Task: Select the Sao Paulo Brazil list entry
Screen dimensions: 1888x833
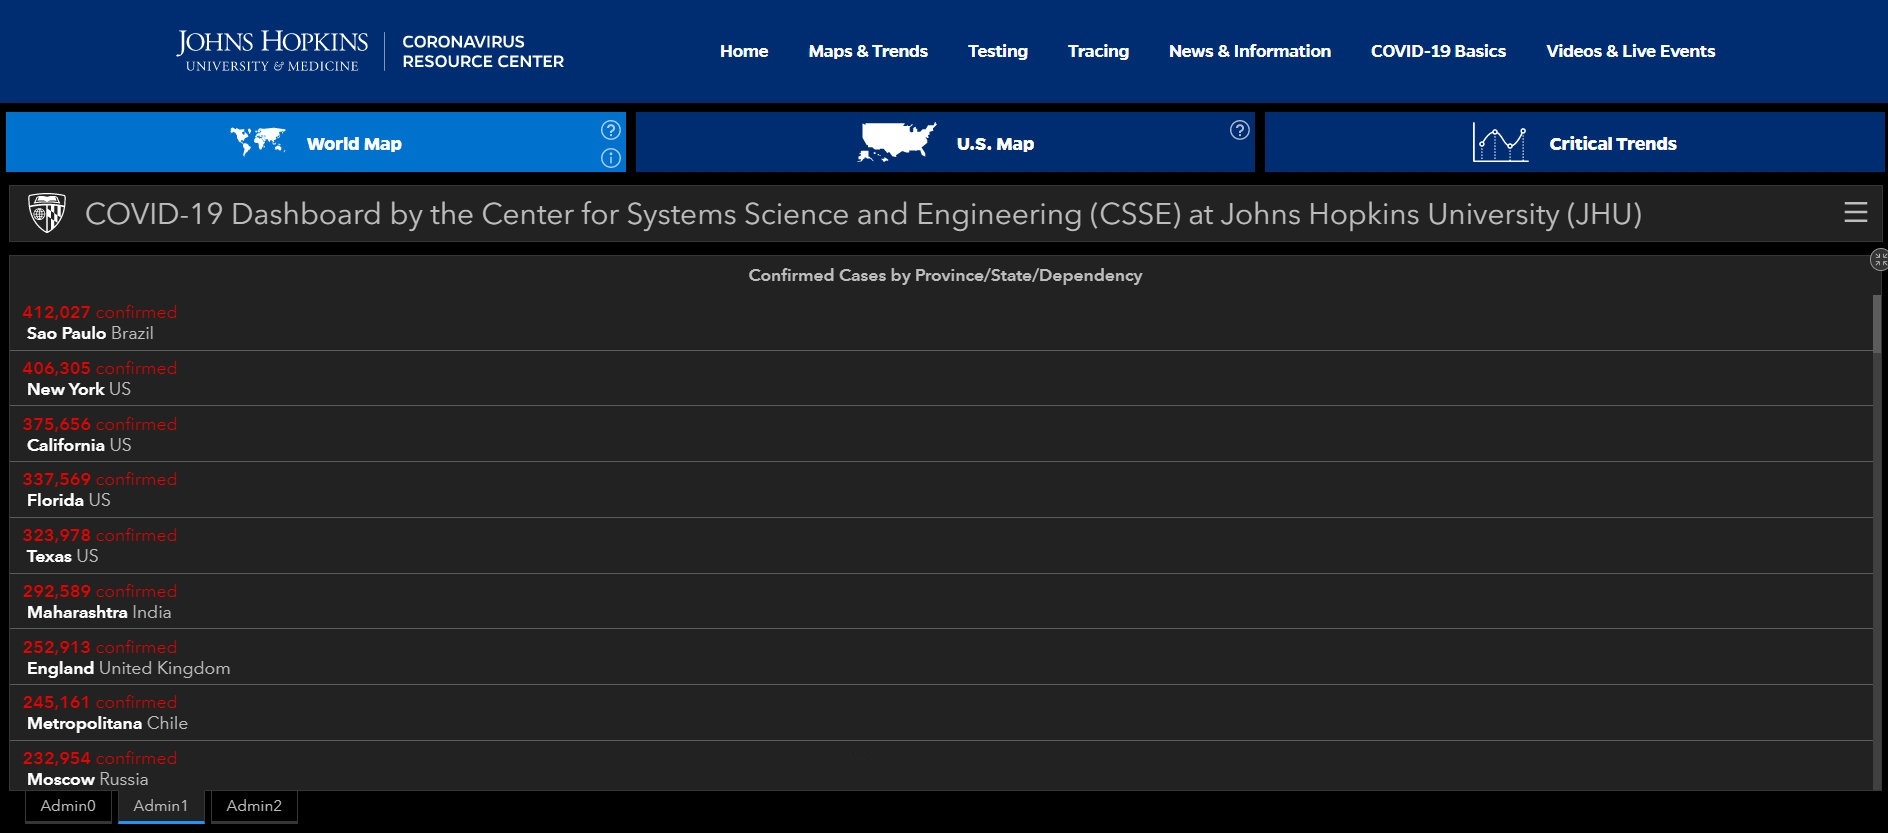Action: (x=90, y=323)
